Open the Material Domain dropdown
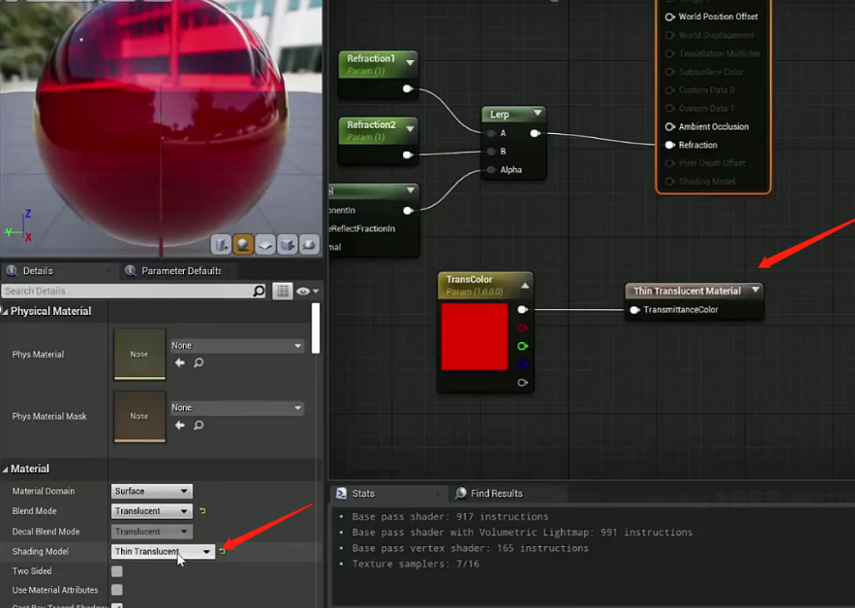The image size is (855, 608). tap(151, 491)
